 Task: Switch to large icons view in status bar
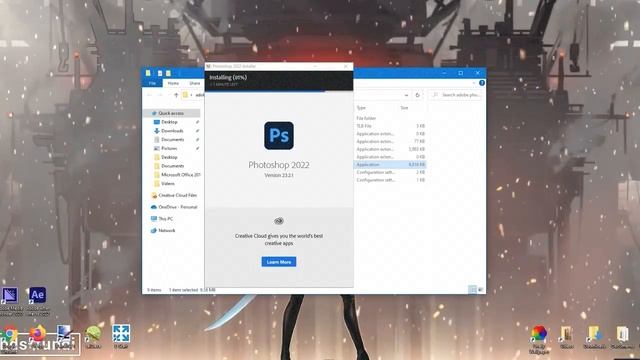click(x=480, y=289)
